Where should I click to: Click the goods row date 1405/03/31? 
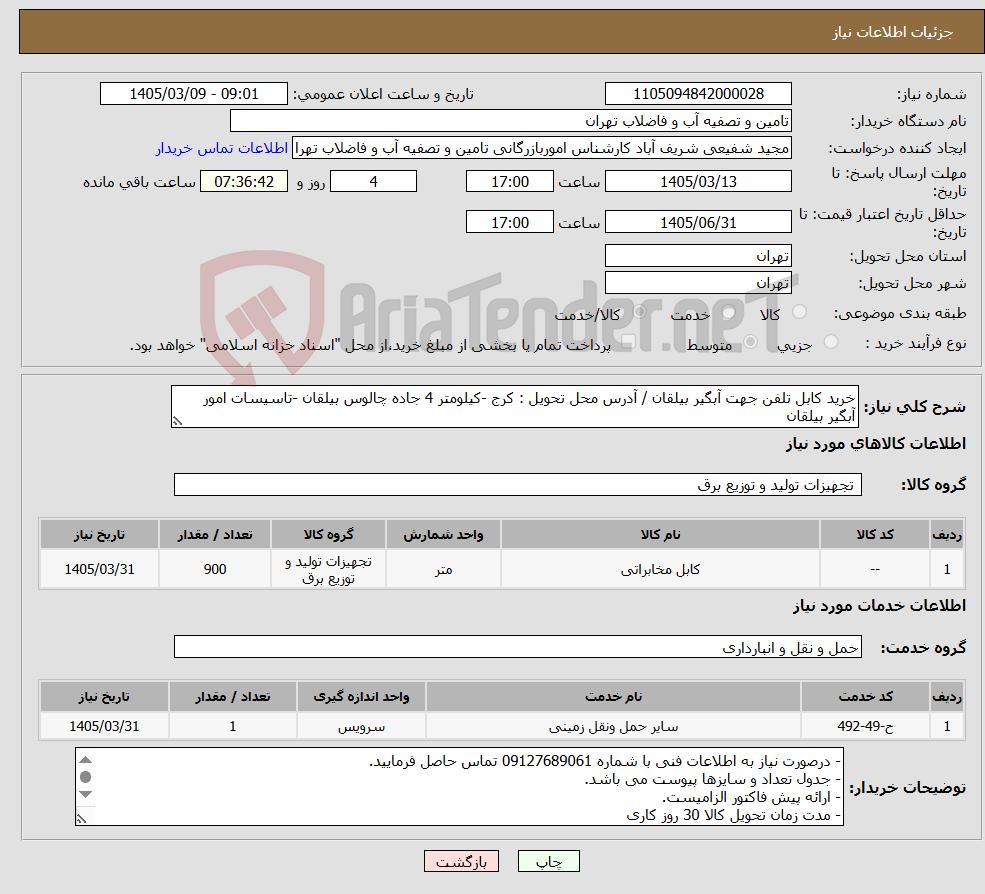pos(99,569)
